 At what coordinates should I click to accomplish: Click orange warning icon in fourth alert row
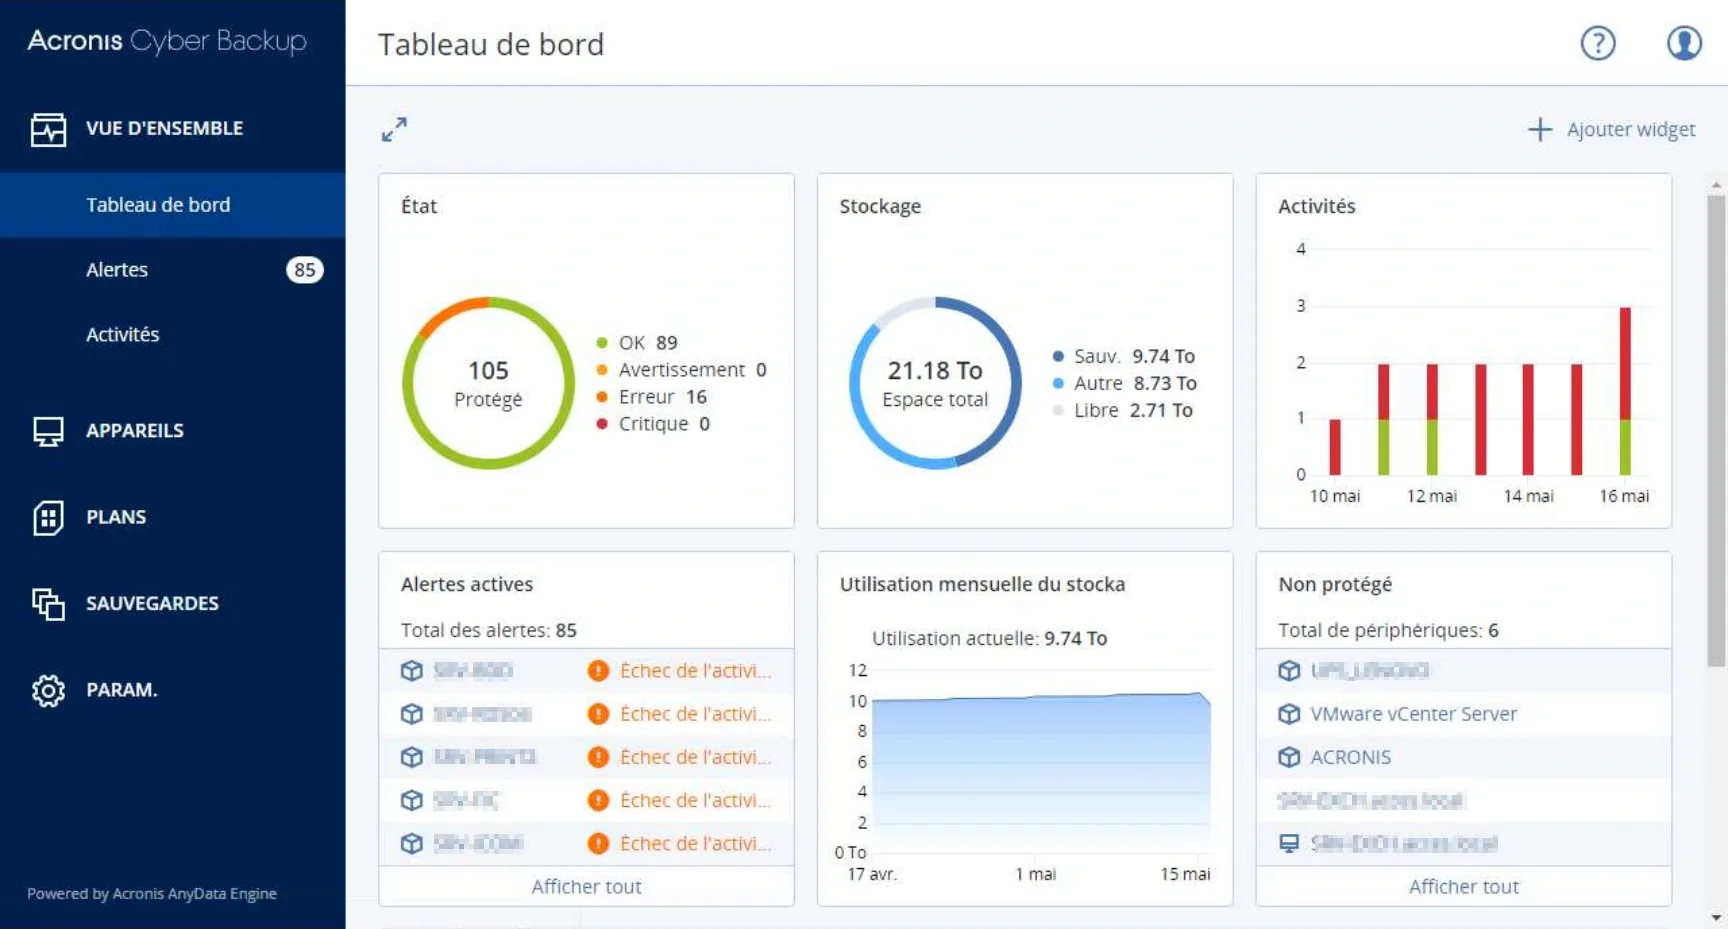click(598, 800)
